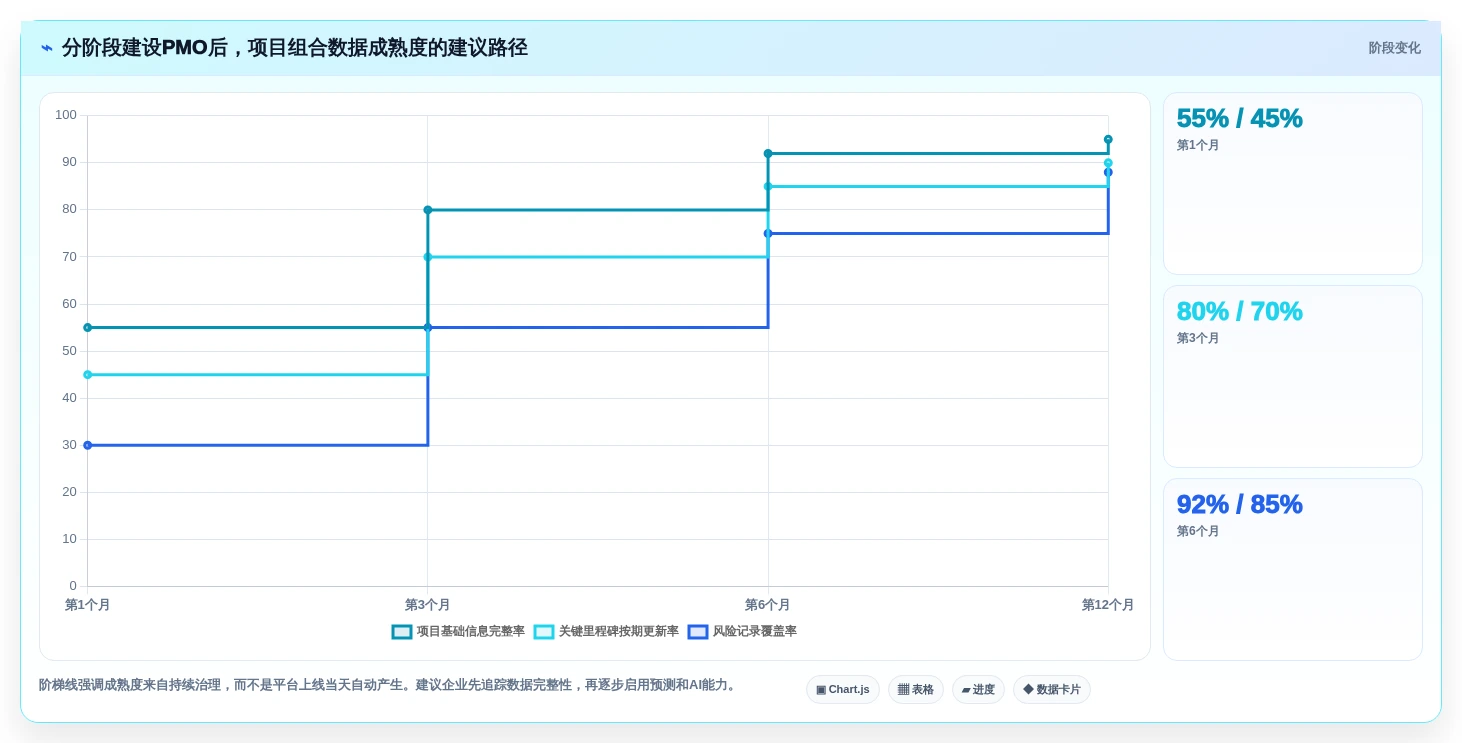Click the 第6个月 label under 92% / 85%

[x=1198, y=531]
